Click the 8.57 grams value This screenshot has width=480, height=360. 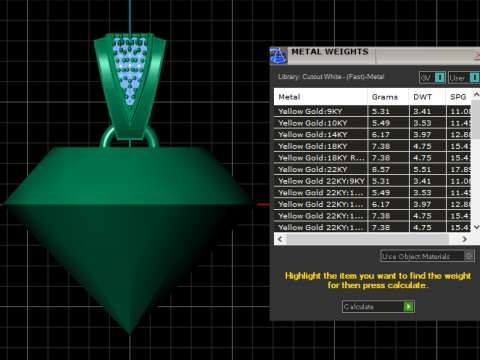tap(381, 169)
